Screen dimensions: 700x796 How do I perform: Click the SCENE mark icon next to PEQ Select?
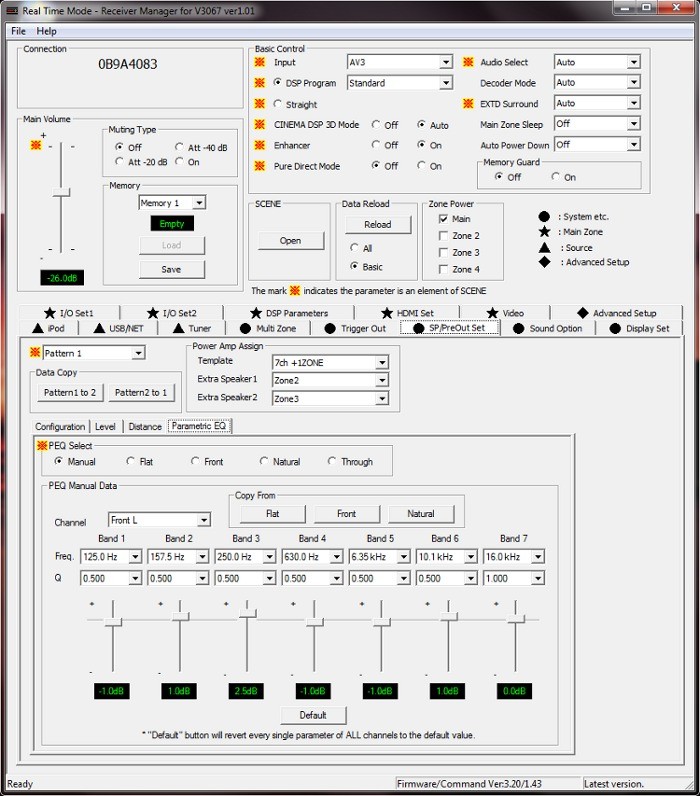(42, 446)
